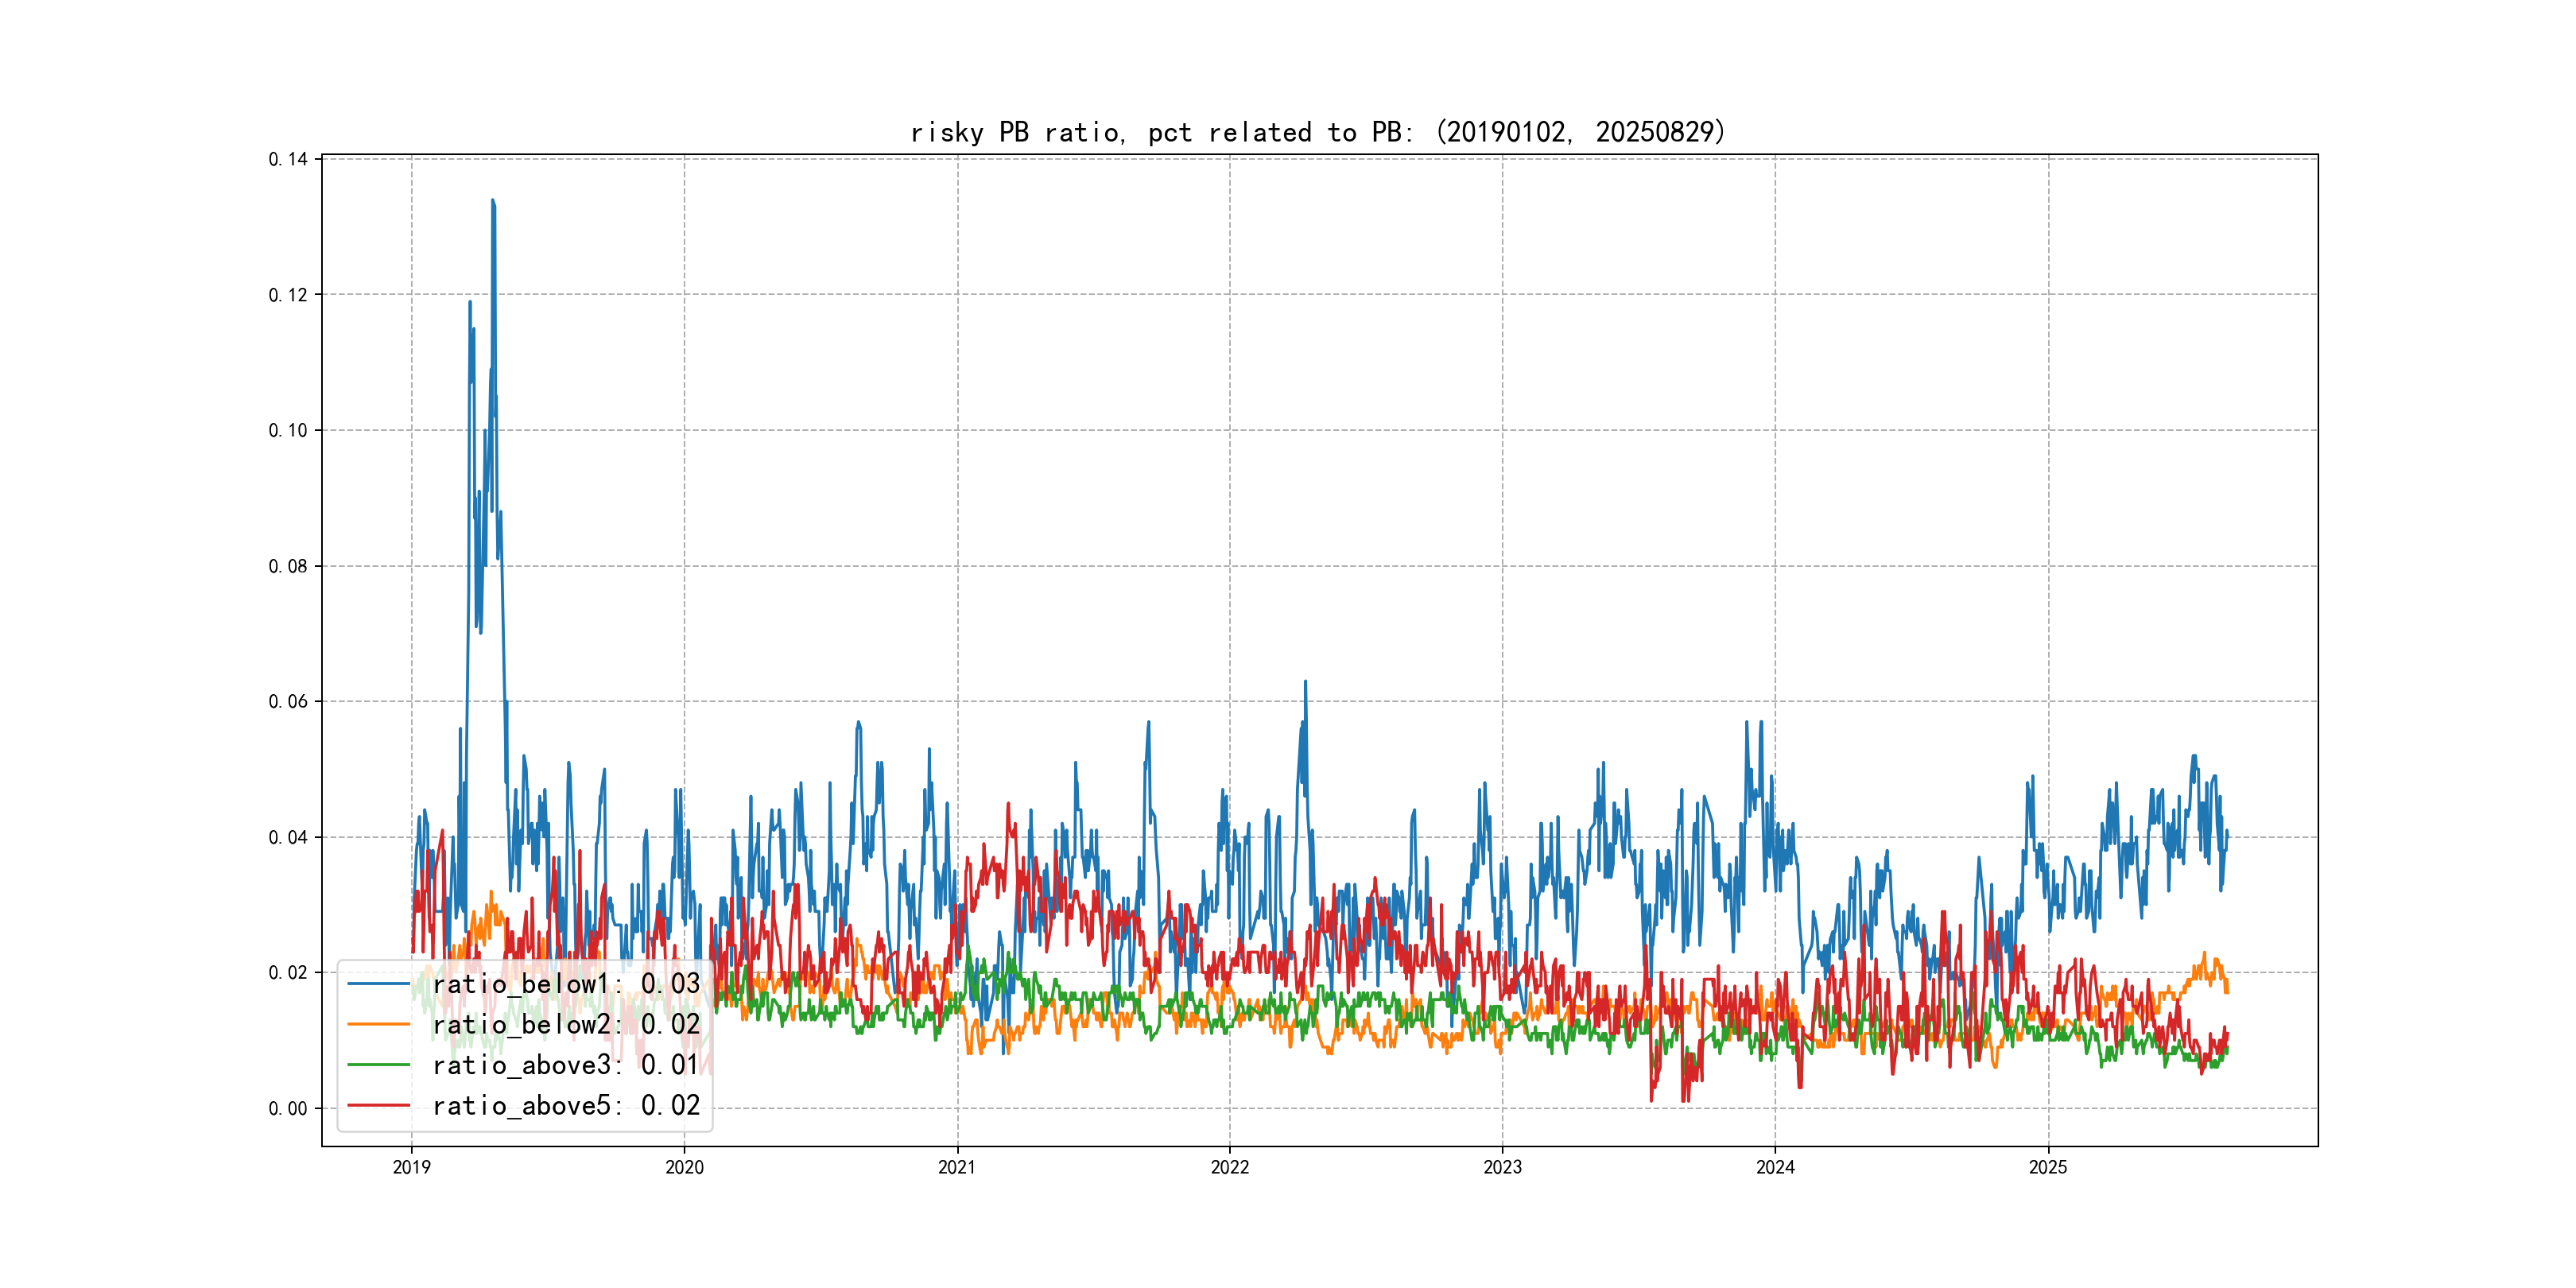Select the 'ratio_above3: 0.01' legend label
Screen dimensions: 2576x1288
point(566,1065)
